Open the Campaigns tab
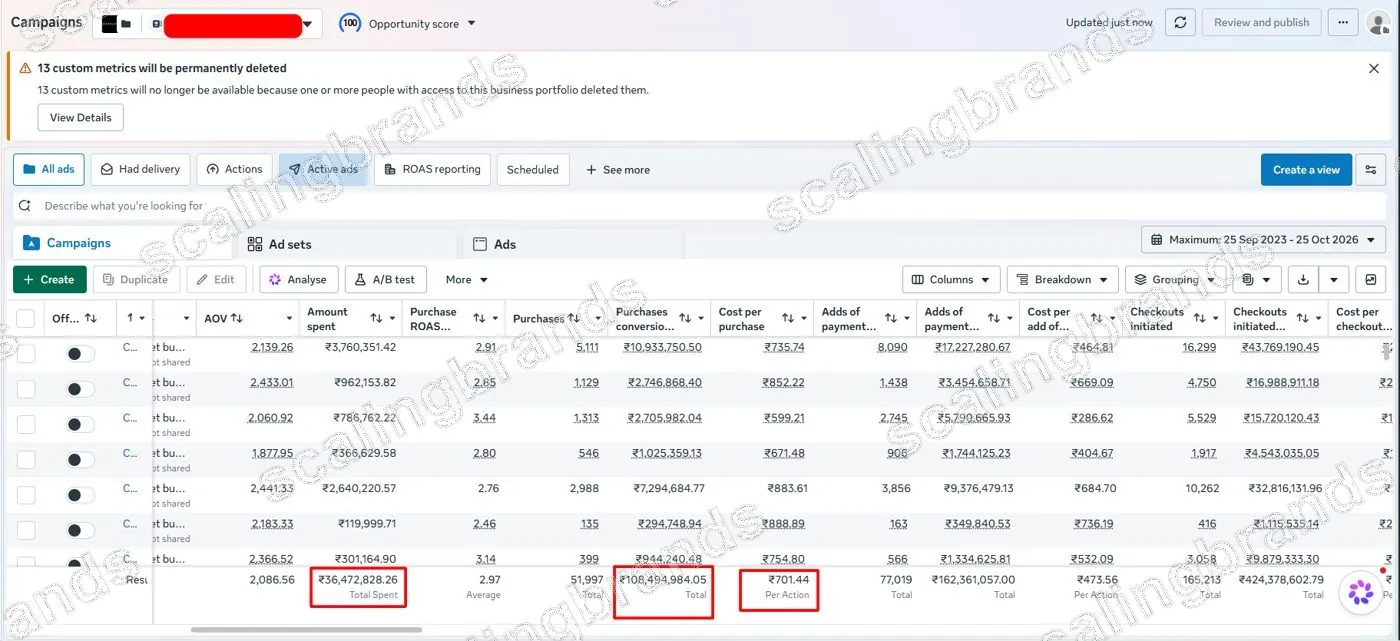Screen dimensions: 1400x641 click(x=122, y=243)
